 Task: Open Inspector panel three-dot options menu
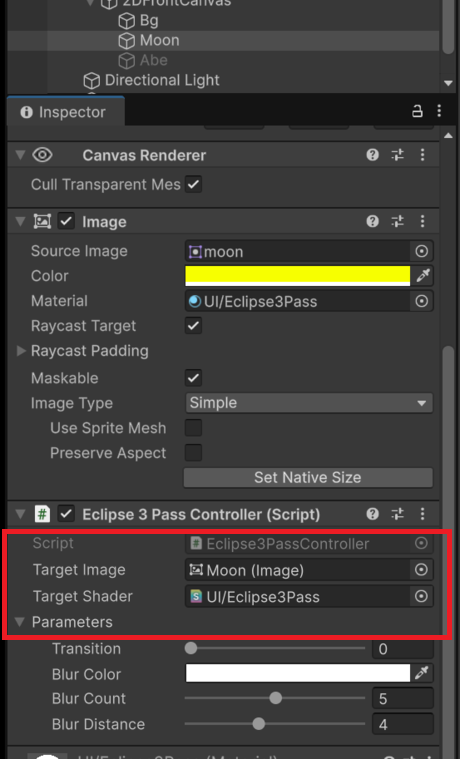[x=439, y=111]
